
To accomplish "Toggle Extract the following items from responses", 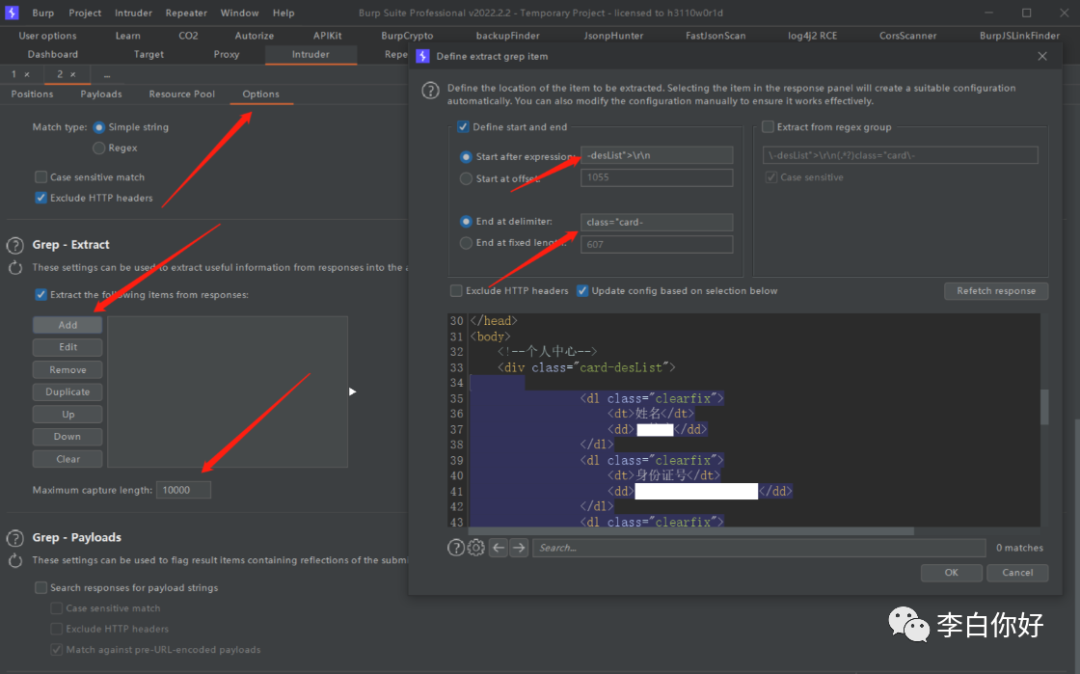I will (x=41, y=295).
